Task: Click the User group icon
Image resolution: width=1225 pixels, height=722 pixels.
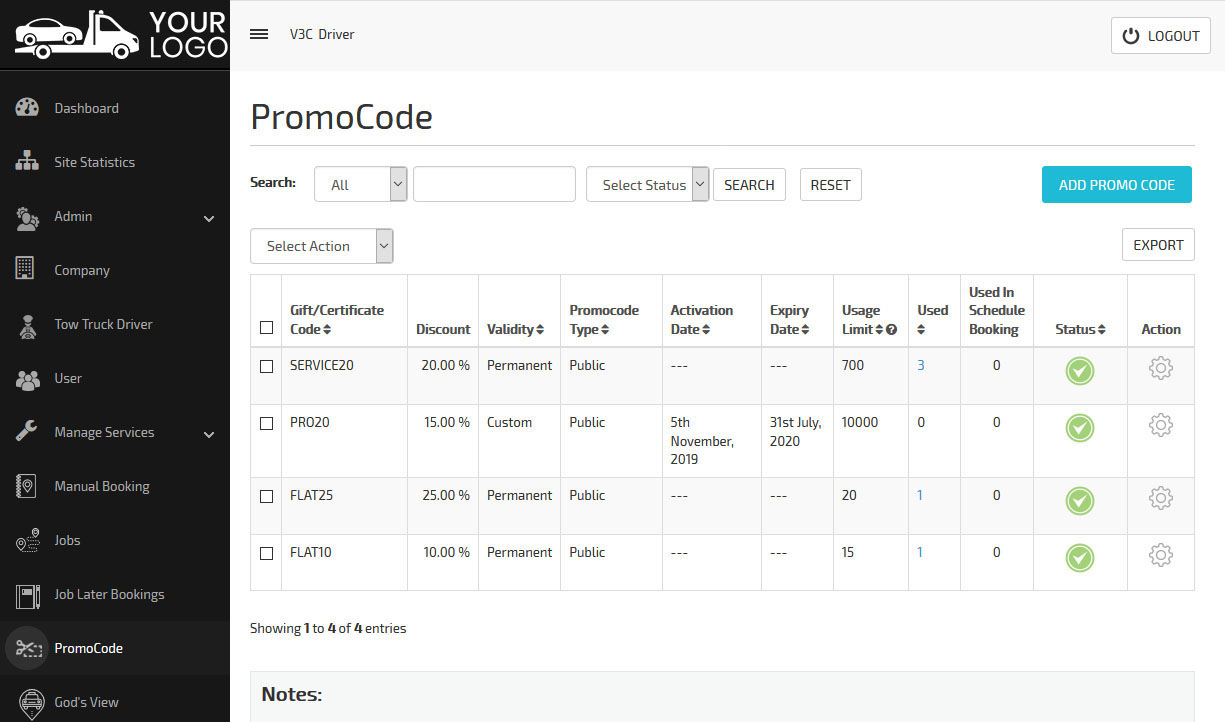Action: click(x=27, y=379)
